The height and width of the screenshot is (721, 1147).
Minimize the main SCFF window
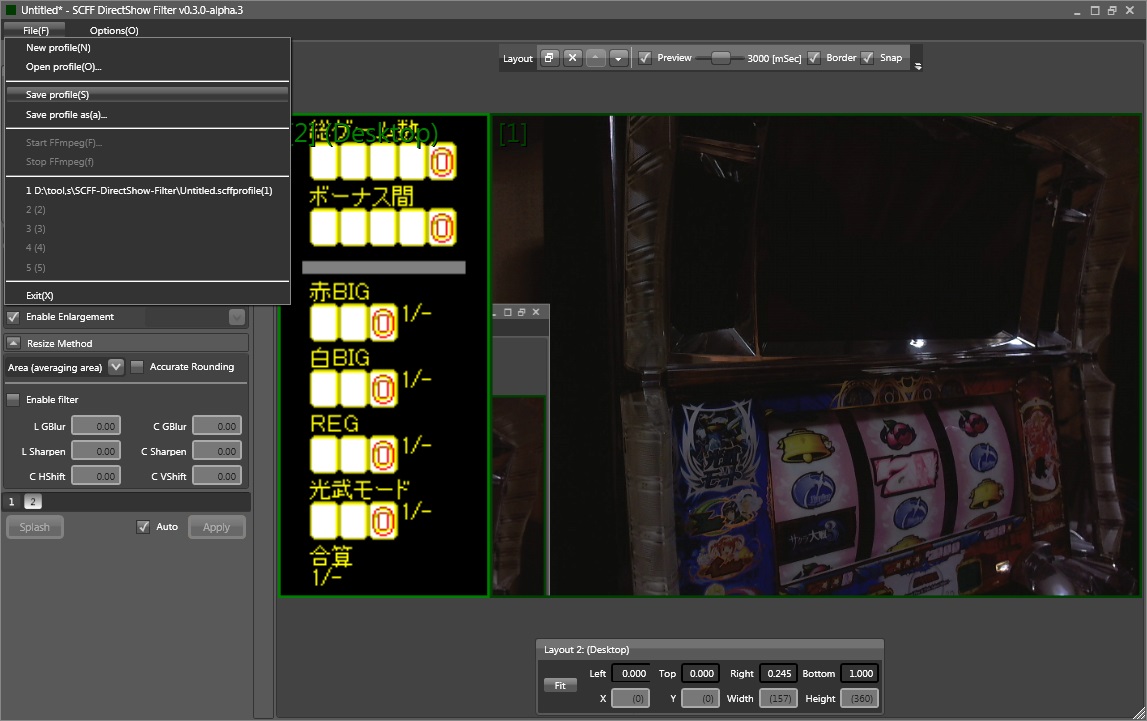pos(1078,12)
